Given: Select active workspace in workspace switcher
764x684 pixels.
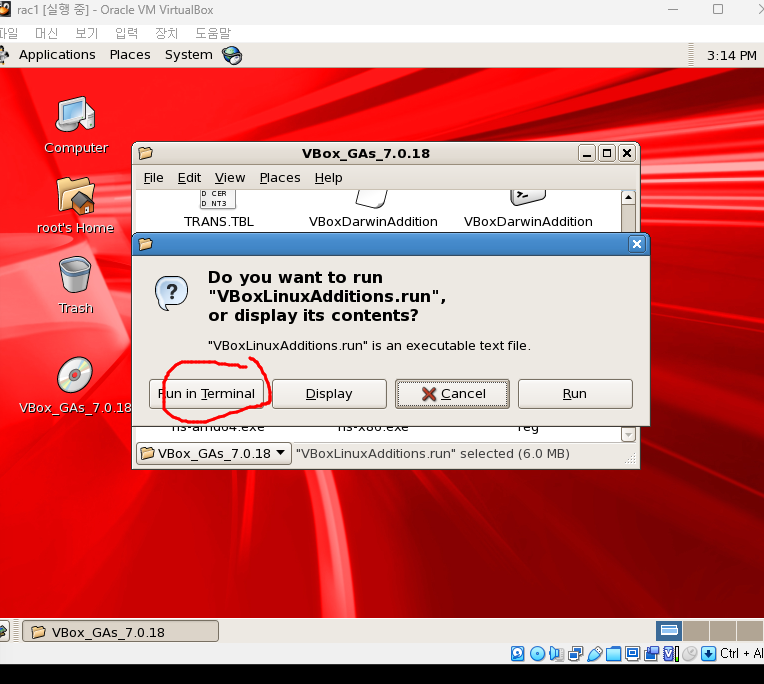Looking at the screenshot, I should click(x=669, y=631).
